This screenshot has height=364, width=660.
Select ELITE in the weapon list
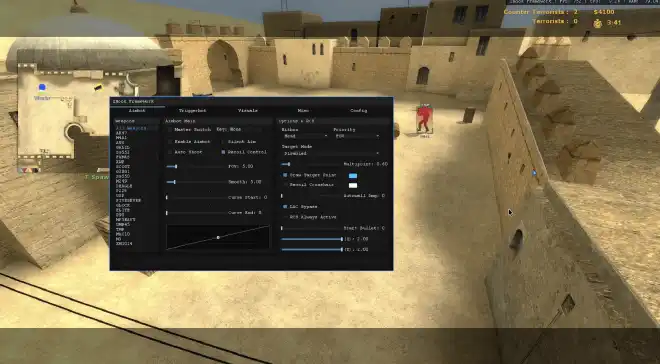[x=122, y=210]
